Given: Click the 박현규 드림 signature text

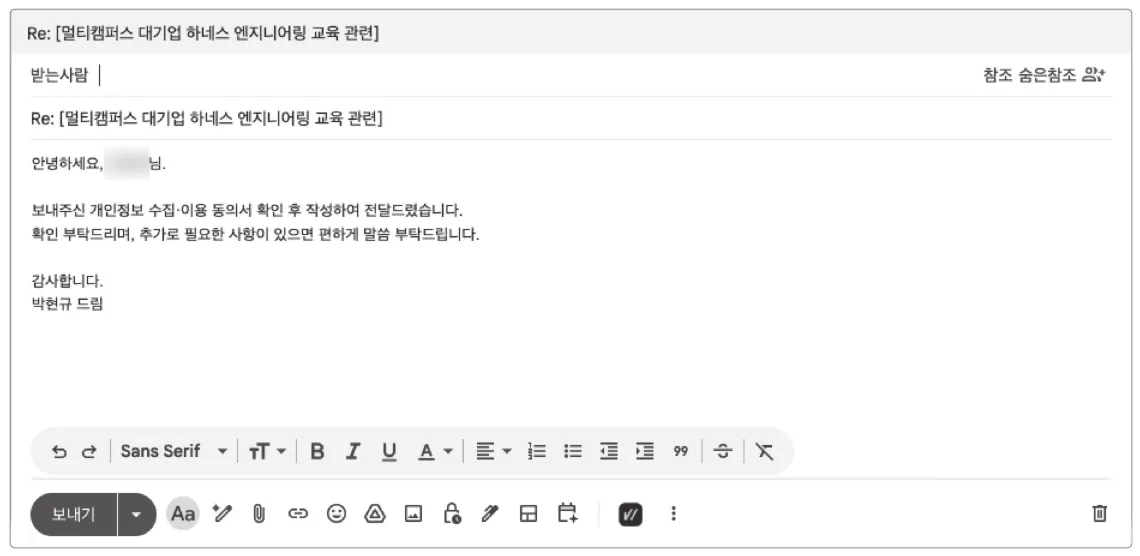Looking at the screenshot, I should coord(68,304).
